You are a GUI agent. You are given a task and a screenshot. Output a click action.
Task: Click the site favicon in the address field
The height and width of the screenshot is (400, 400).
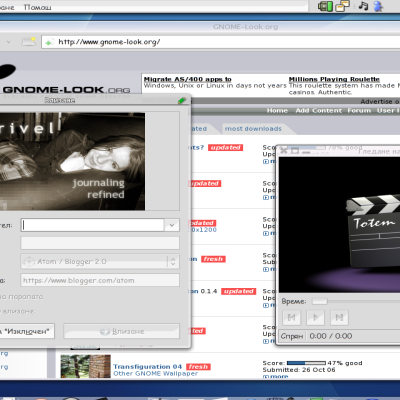49,42
